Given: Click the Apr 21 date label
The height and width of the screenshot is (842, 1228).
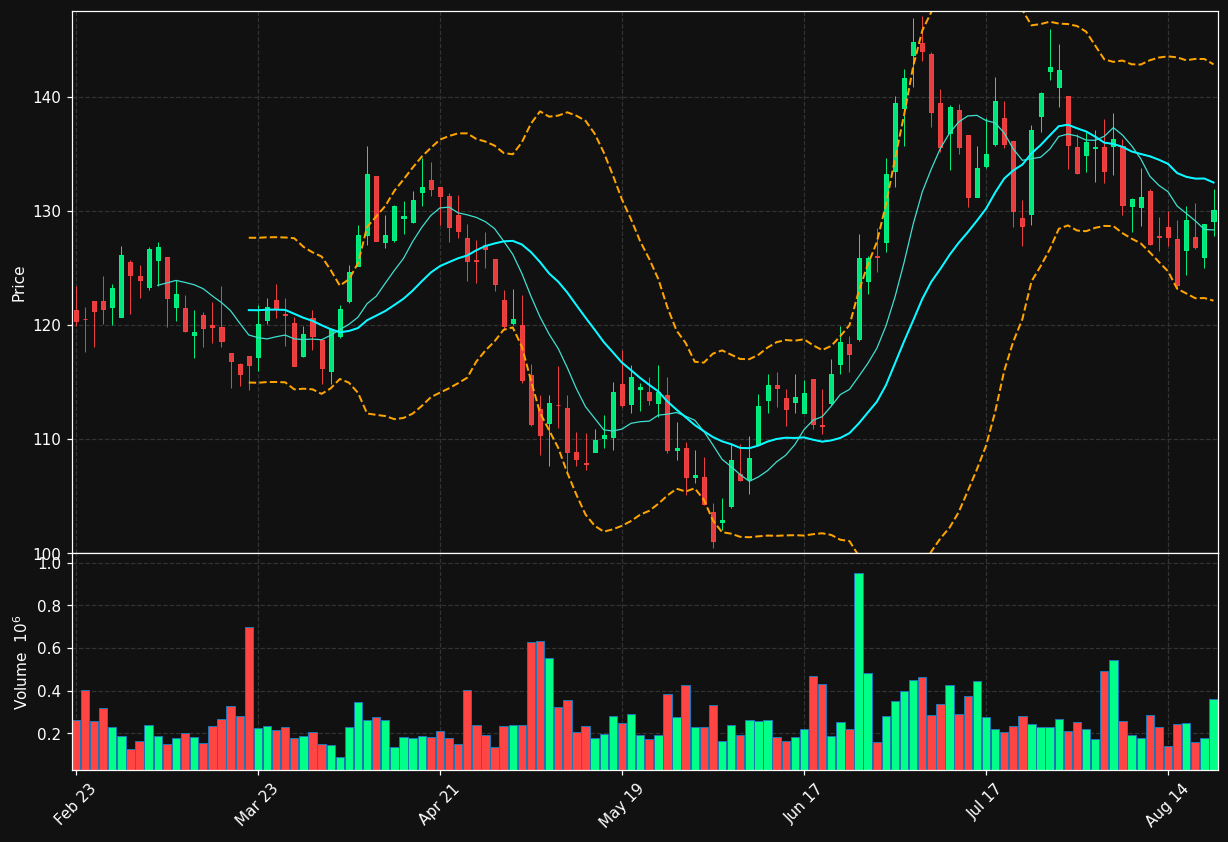Looking at the screenshot, I should (x=439, y=802).
